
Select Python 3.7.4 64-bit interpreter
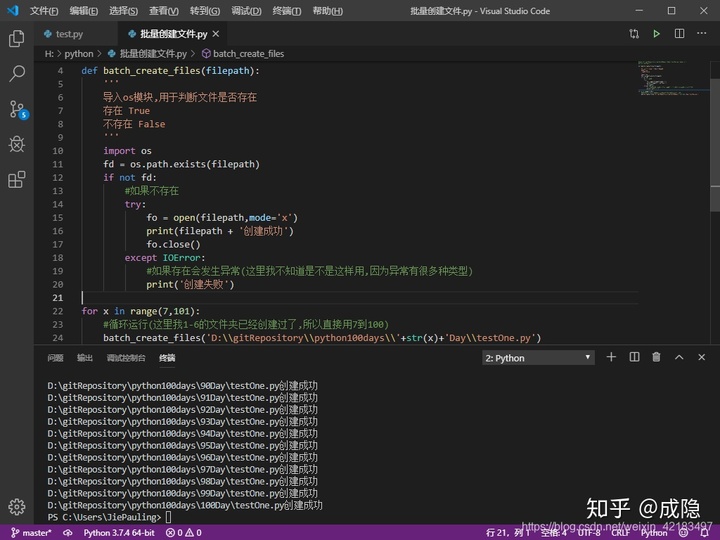pyautogui.click(x=119, y=533)
